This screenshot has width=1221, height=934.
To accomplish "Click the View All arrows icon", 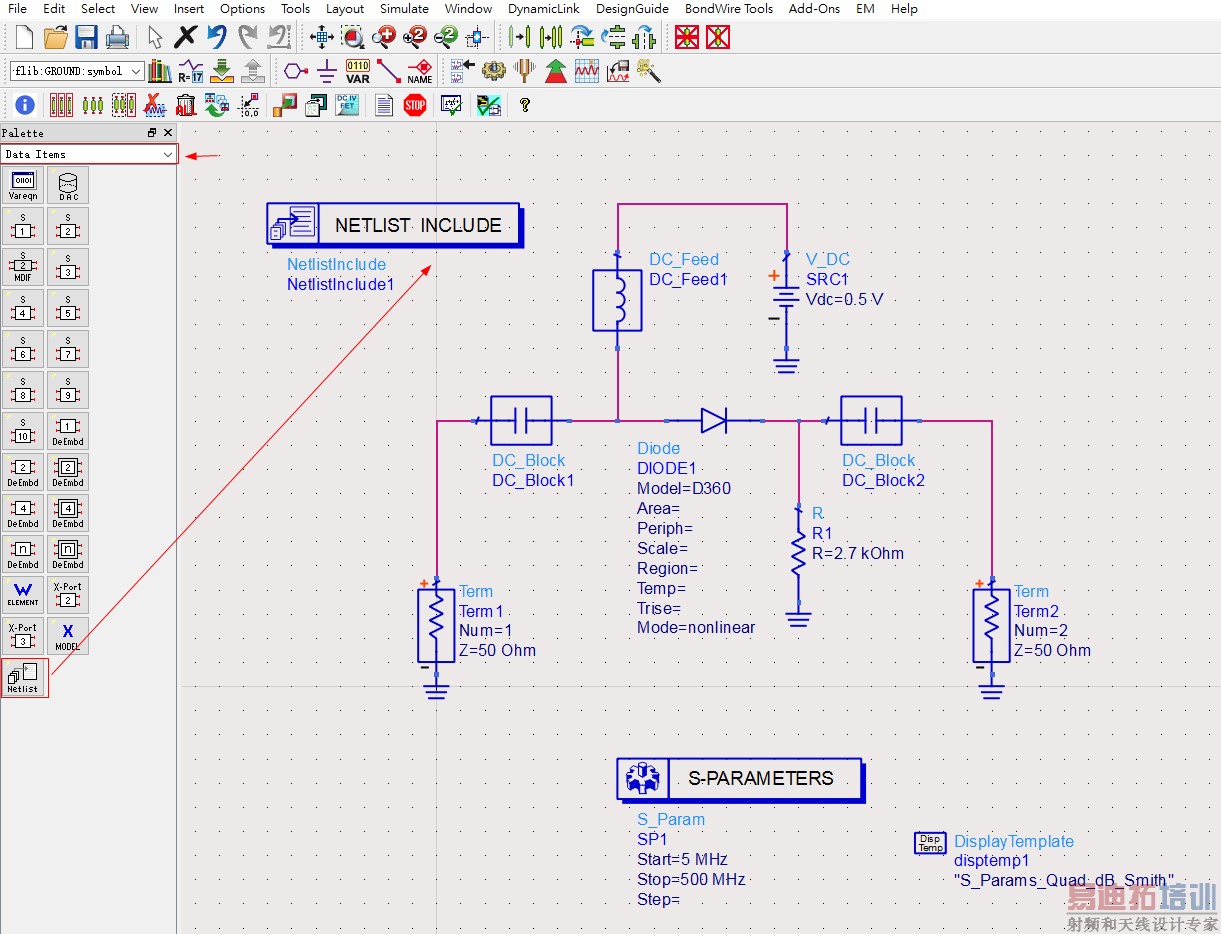I will tap(321, 38).
